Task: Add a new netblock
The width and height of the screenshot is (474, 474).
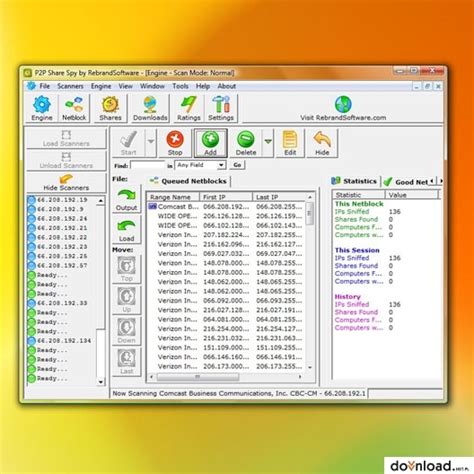Action: click(x=210, y=143)
